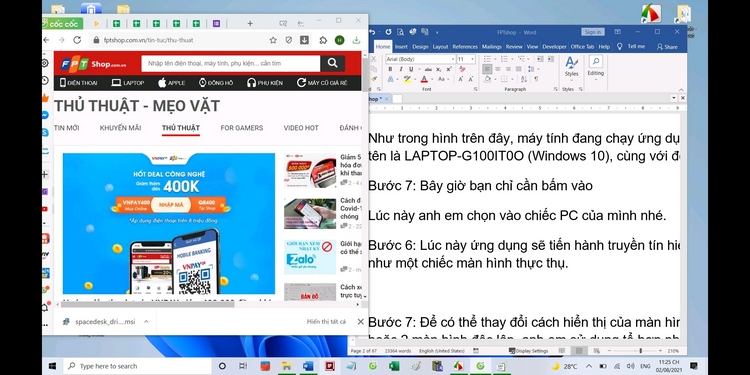
Task: Expand spacedesk download item chevron
Action: point(146,321)
